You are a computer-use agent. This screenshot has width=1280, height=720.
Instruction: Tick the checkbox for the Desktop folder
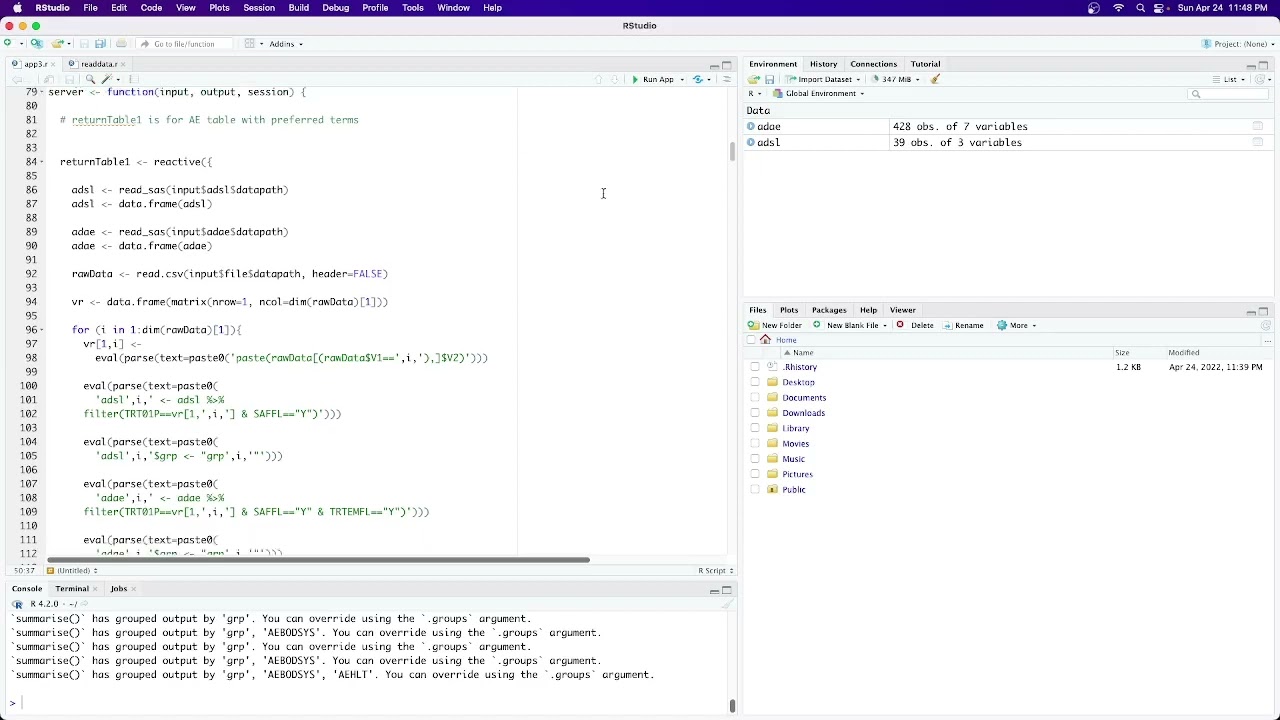(755, 382)
